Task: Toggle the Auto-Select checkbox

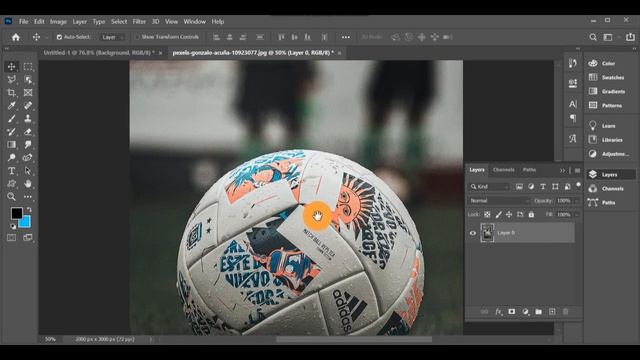Action: [59, 37]
